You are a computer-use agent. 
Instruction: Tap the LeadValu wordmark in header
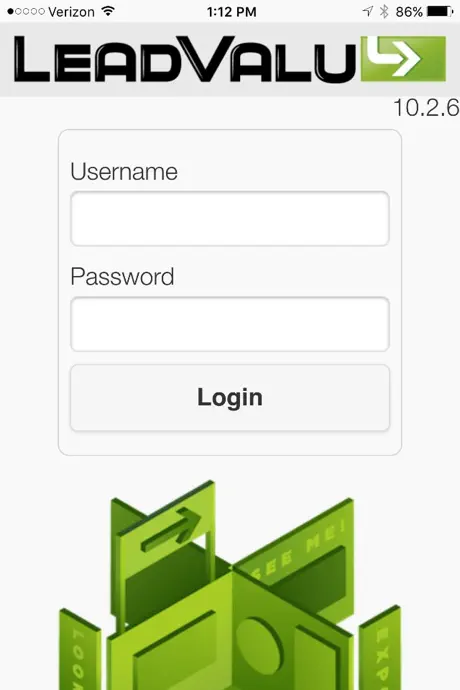point(185,59)
